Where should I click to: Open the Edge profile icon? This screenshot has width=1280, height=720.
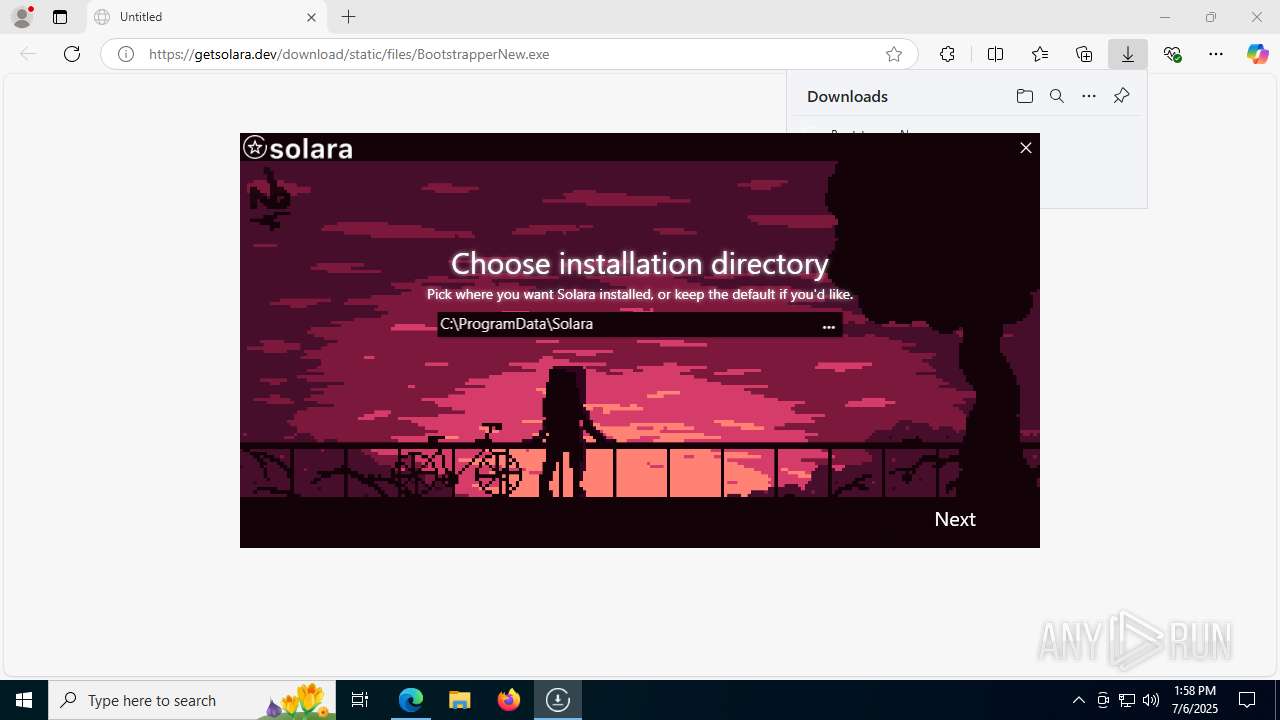coord(22,17)
